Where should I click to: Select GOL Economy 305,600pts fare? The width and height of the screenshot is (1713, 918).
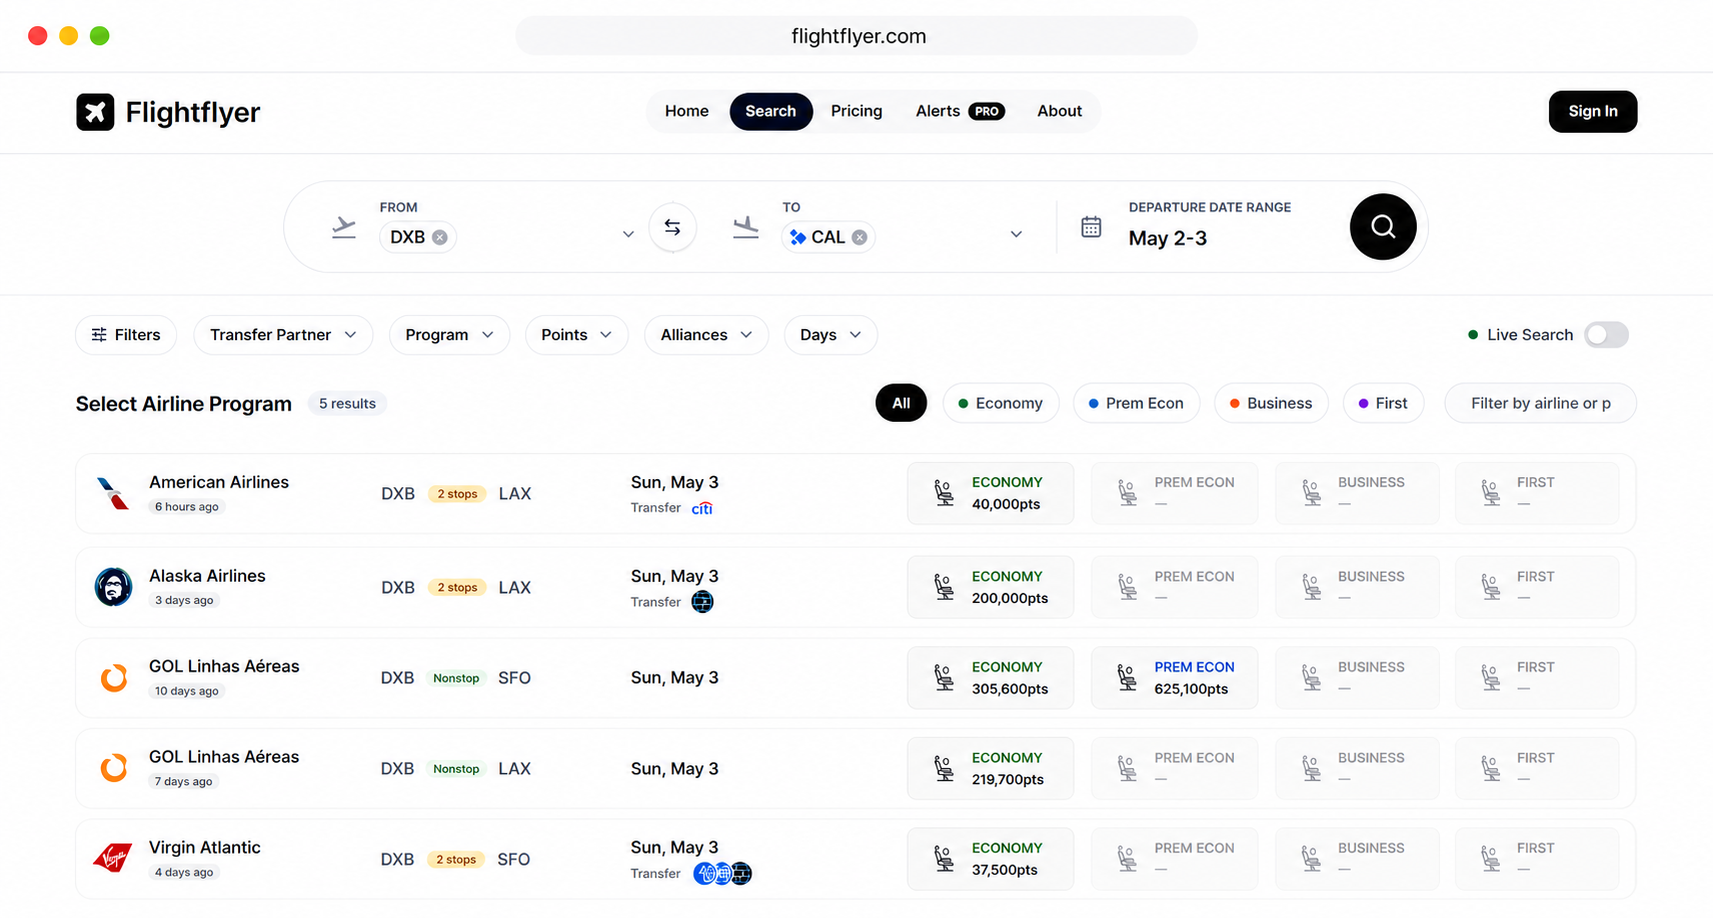click(990, 678)
